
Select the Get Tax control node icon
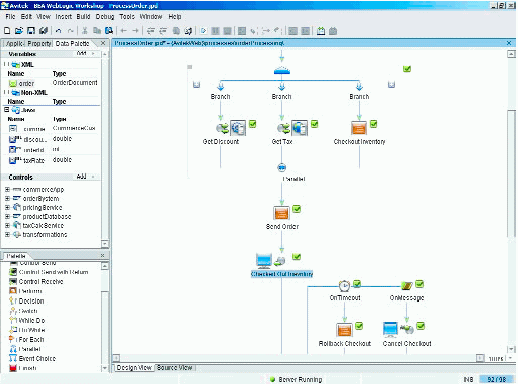click(x=299, y=128)
